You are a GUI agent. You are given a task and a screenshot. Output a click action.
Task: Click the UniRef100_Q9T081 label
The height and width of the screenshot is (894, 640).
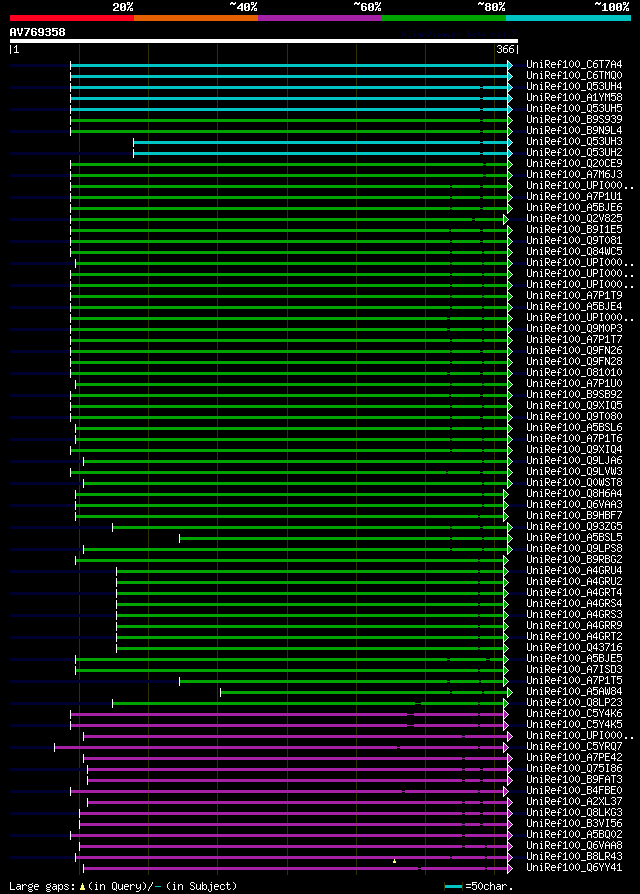tap(574, 241)
